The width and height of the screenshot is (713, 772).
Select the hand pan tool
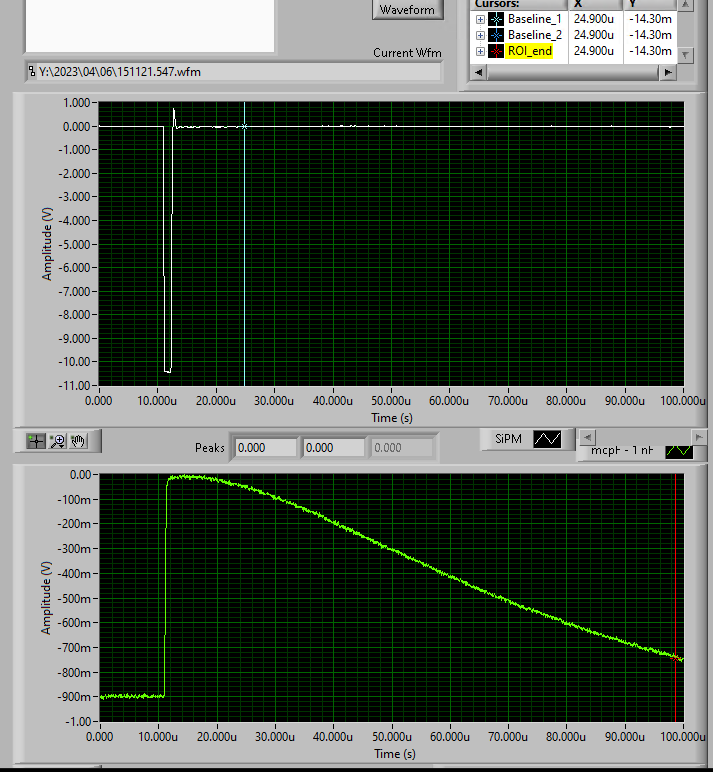[x=78, y=441]
